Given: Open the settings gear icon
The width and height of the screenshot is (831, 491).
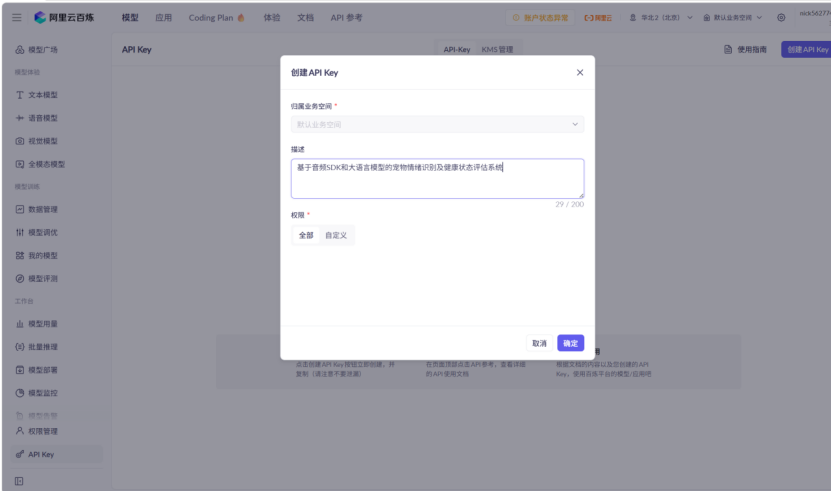Looking at the screenshot, I should click(x=781, y=17).
